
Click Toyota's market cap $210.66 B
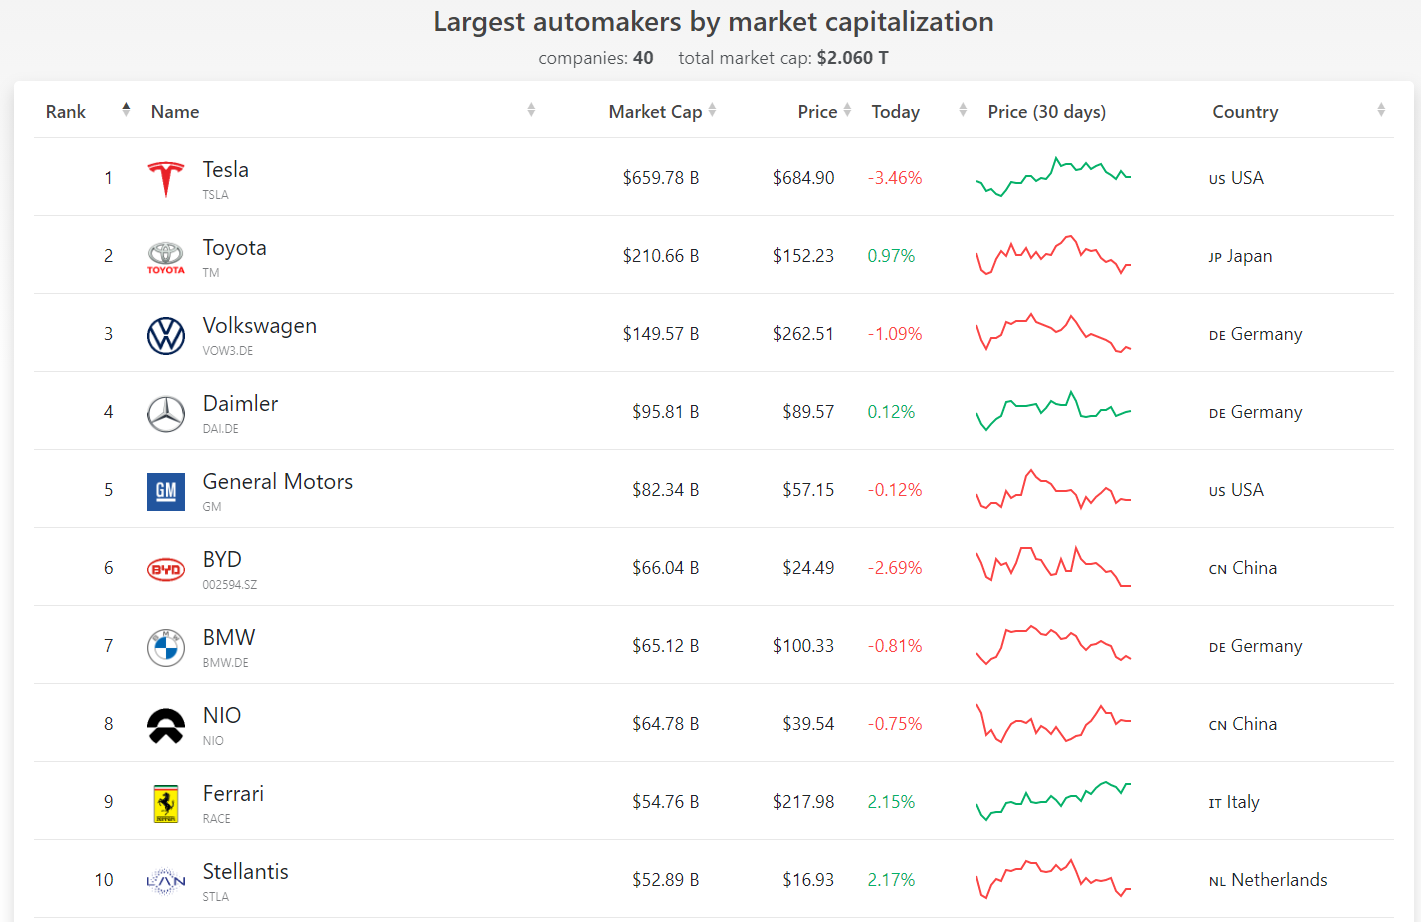(661, 256)
